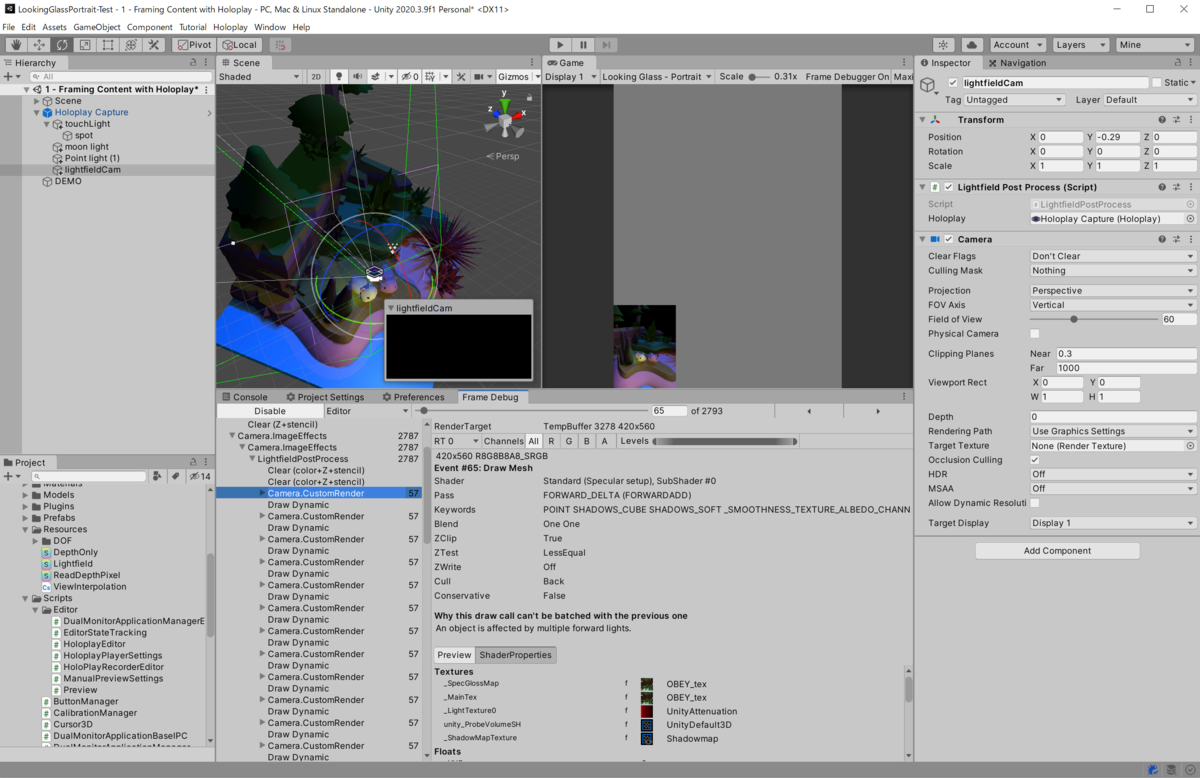Open the cloud services icon
The width and height of the screenshot is (1200, 778).
coord(972,45)
